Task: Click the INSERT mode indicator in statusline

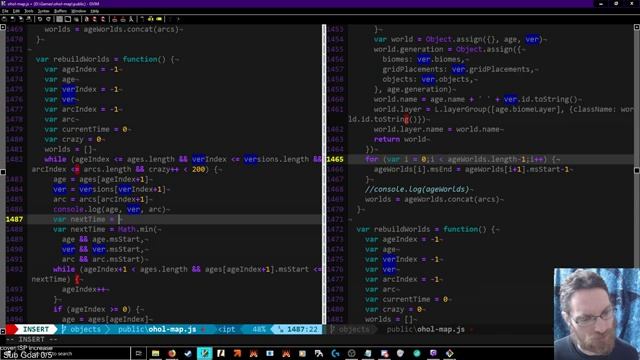Action: tap(36, 329)
